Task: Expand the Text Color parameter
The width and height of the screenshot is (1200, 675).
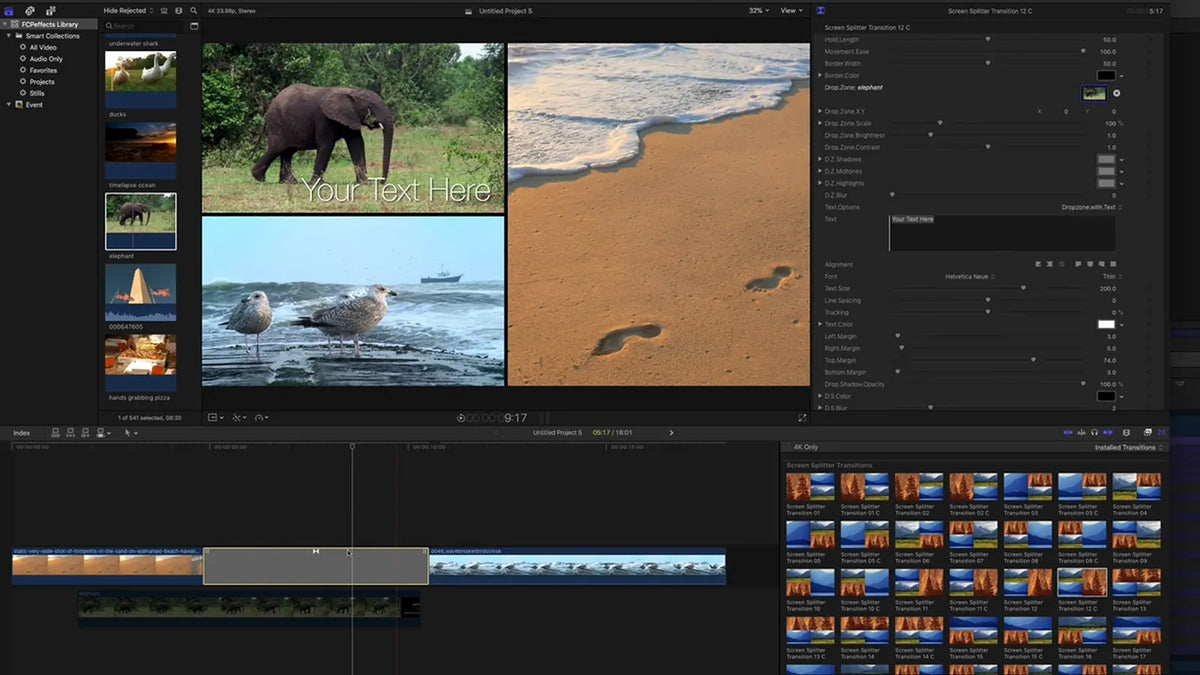Action: (820, 324)
